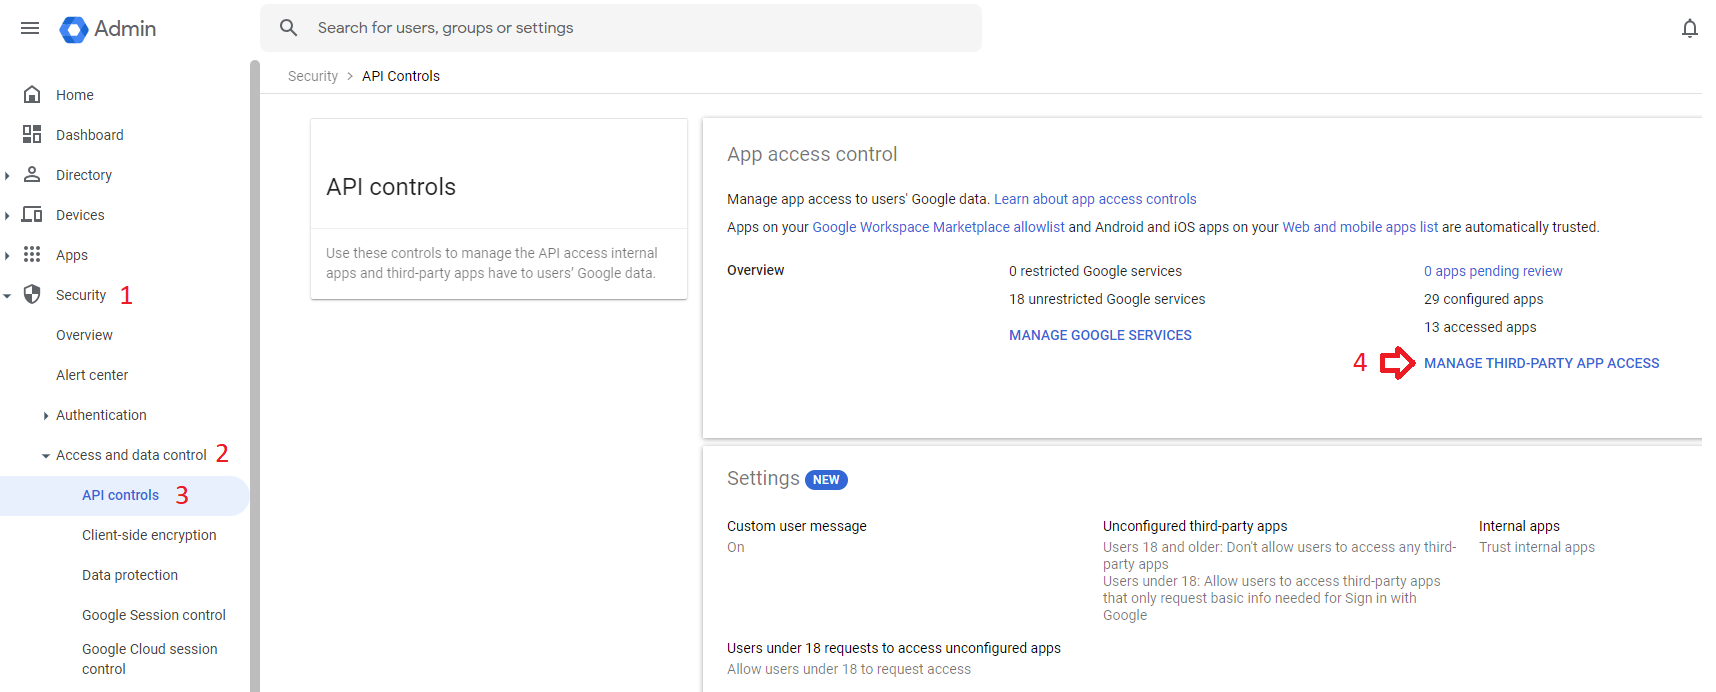
Task: Click the Directory person icon
Action: (x=32, y=174)
